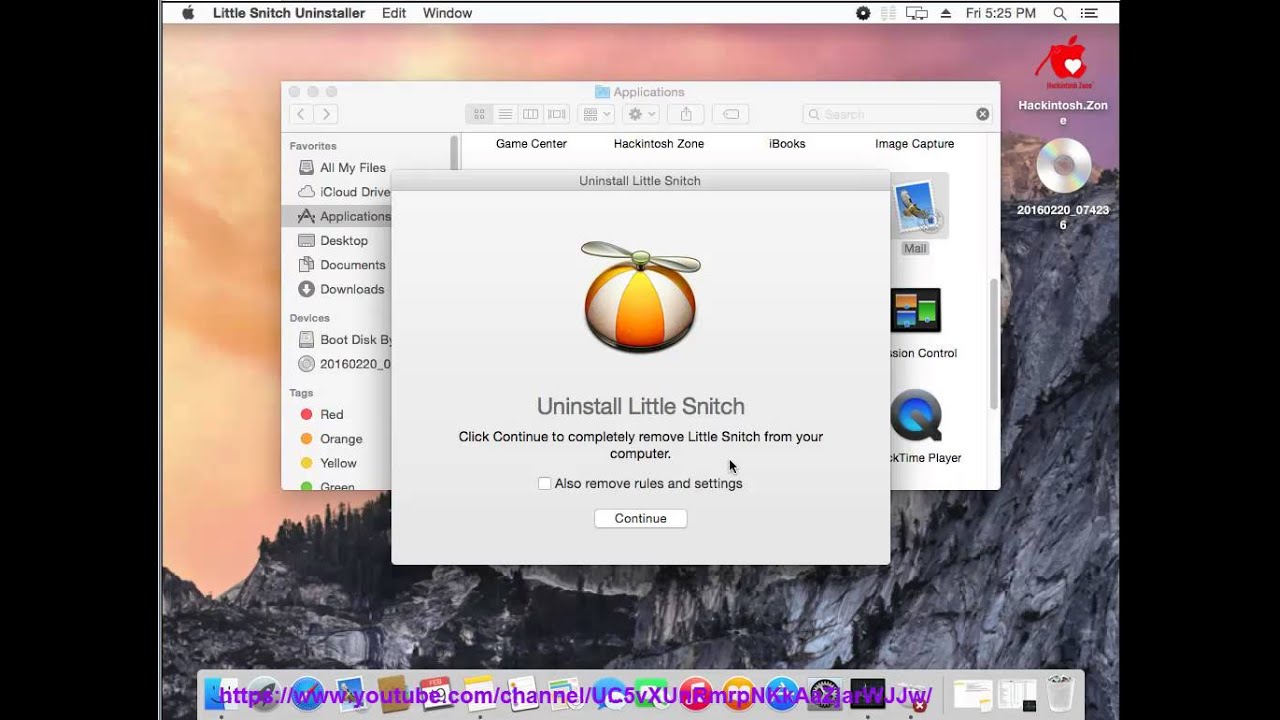Viewport: 1280px width, 720px height.
Task: Click the screen mirroring icon in menu bar
Action: pyautogui.click(x=917, y=13)
